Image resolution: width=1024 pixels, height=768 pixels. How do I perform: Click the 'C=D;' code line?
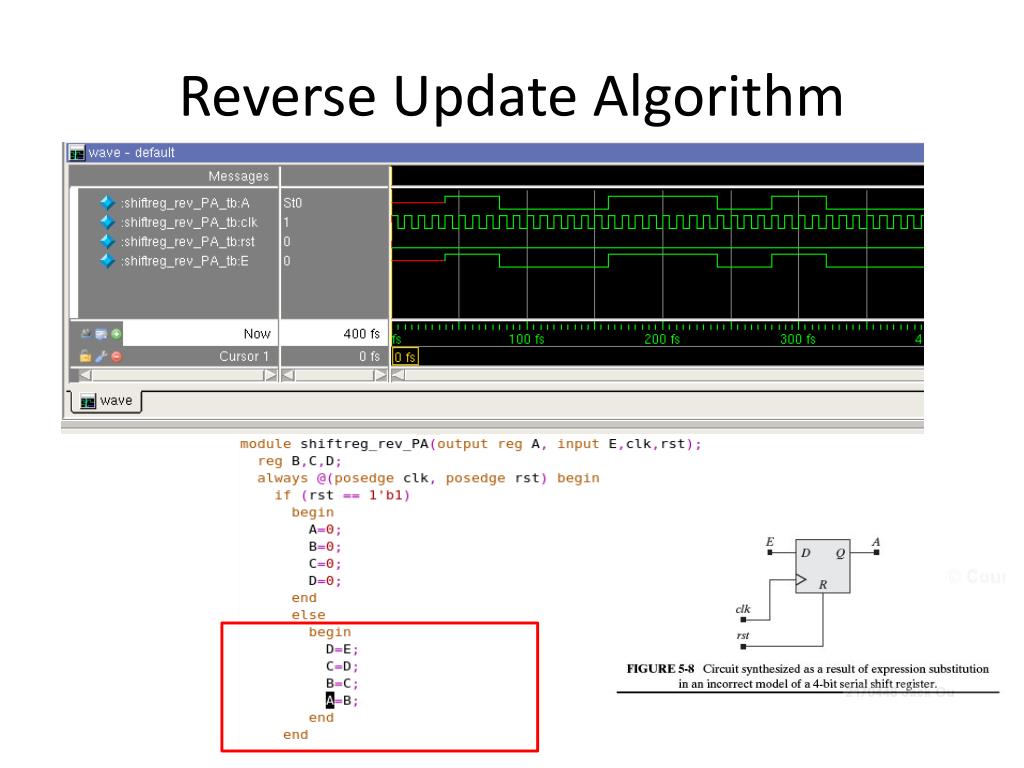coord(342,666)
